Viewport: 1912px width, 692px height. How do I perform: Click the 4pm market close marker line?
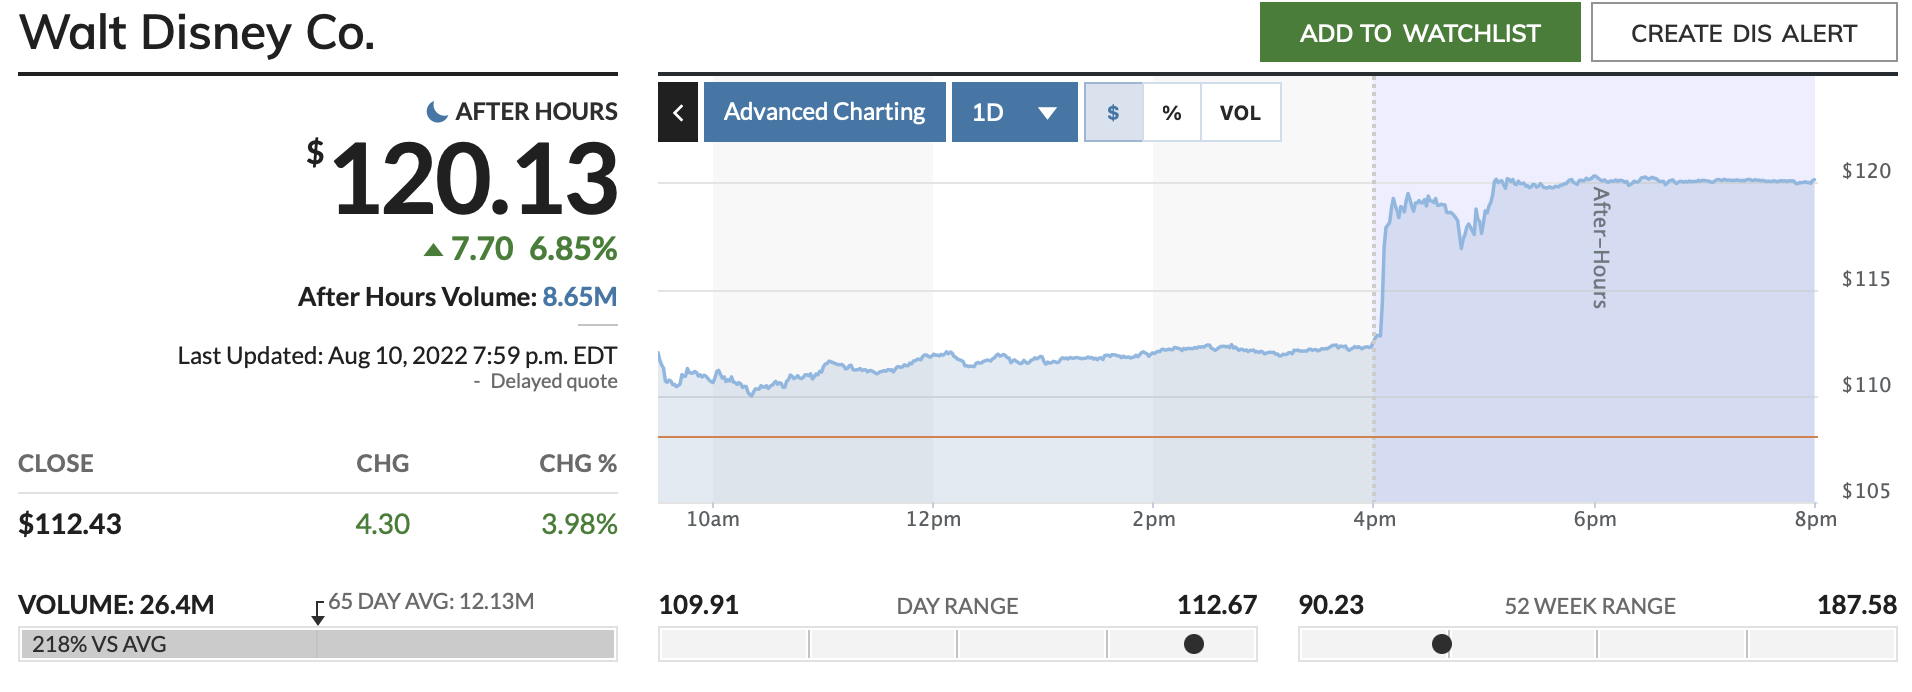click(1374, 420)
